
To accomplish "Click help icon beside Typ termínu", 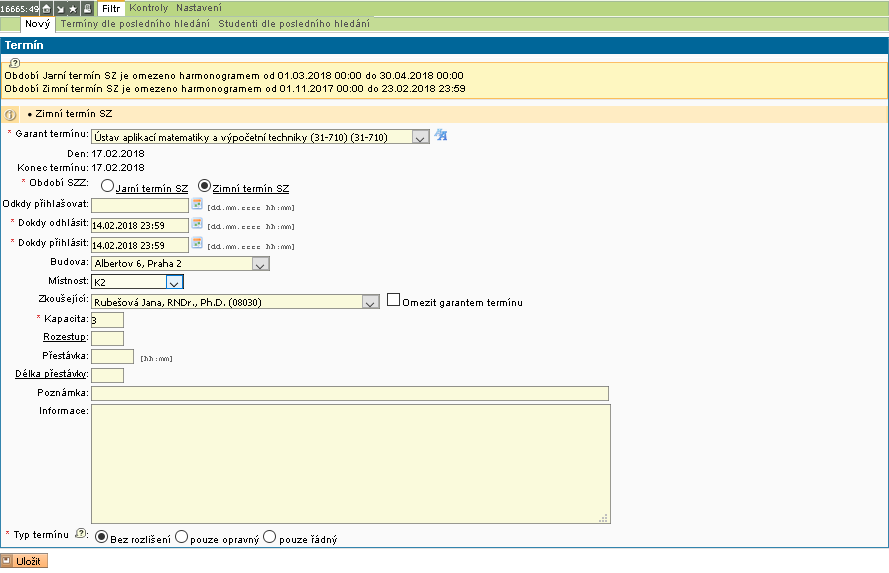I will pyautogui.click(x=82, y=537).
